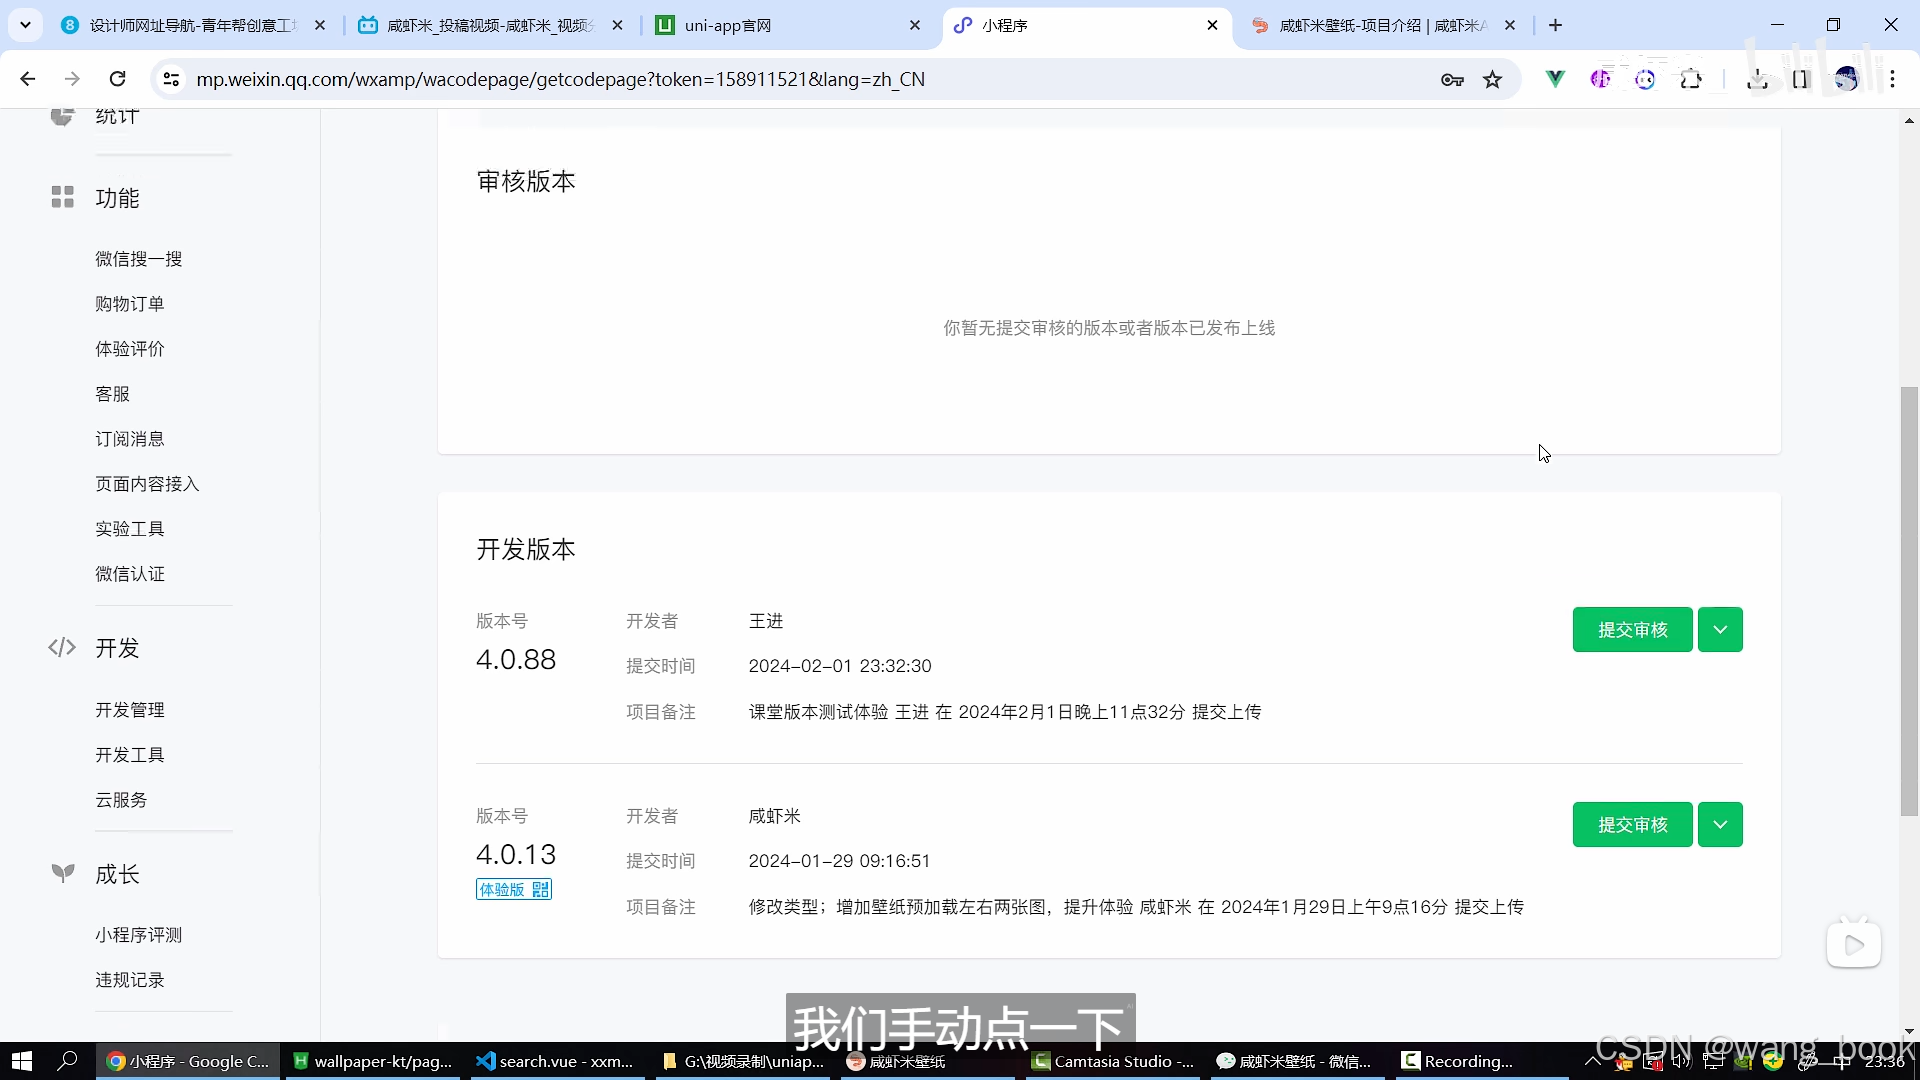Open the Chrome three-dot menu
Viewport: 1920px width, 1080px height.
coord(1893,79)
